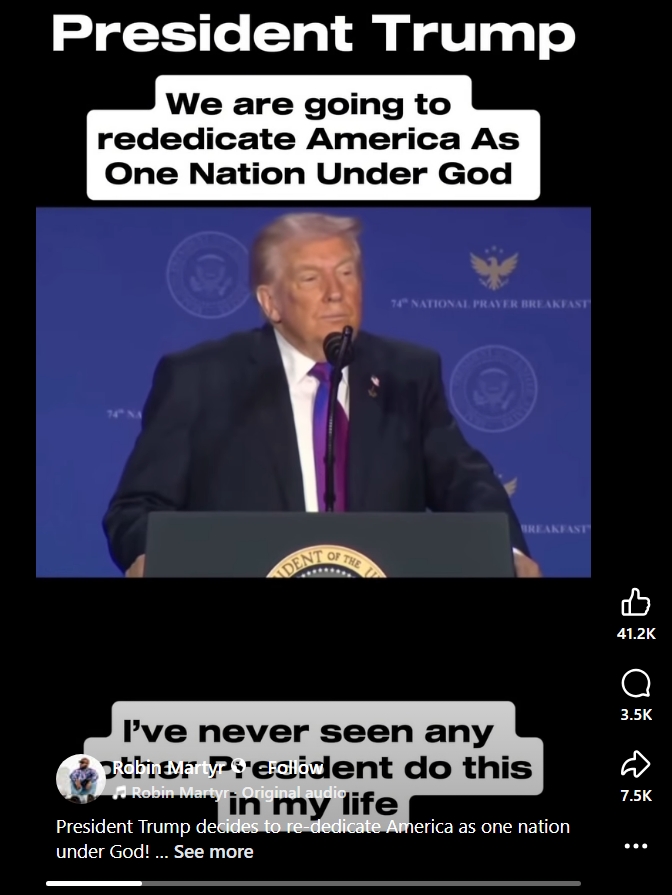
Task: Open comments via the speech bubble icon
Action: click(x=635, y=683)
